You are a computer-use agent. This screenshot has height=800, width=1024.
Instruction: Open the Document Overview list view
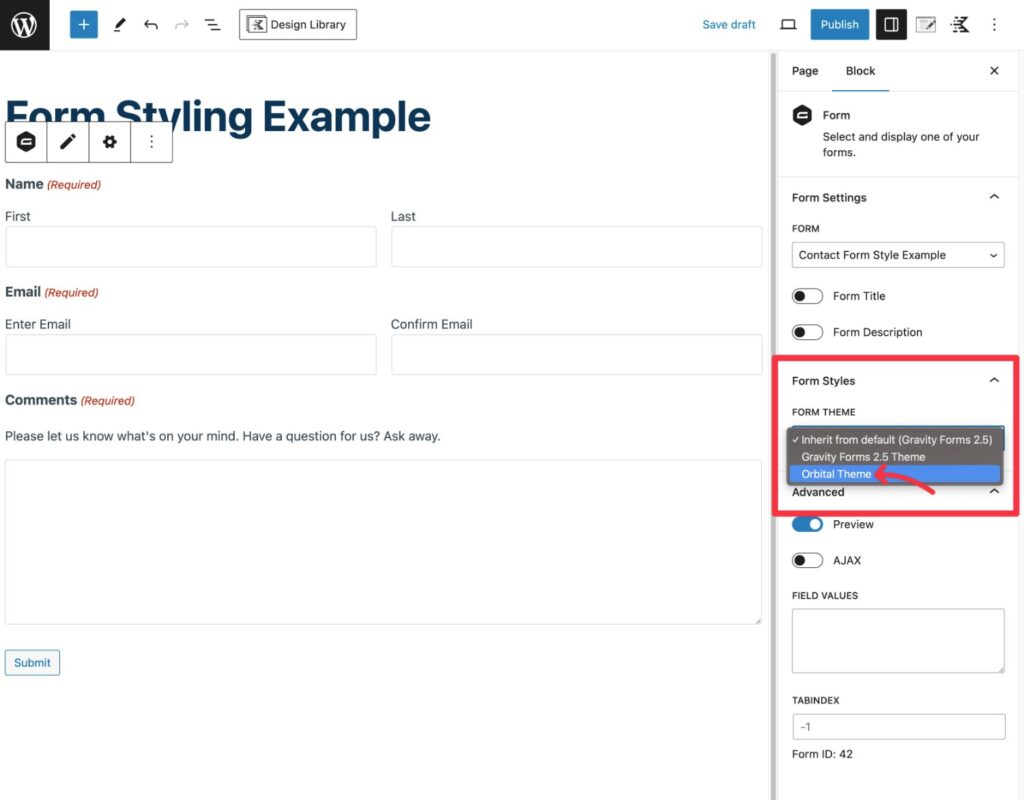pyautogui.click(x=211, y=24)
